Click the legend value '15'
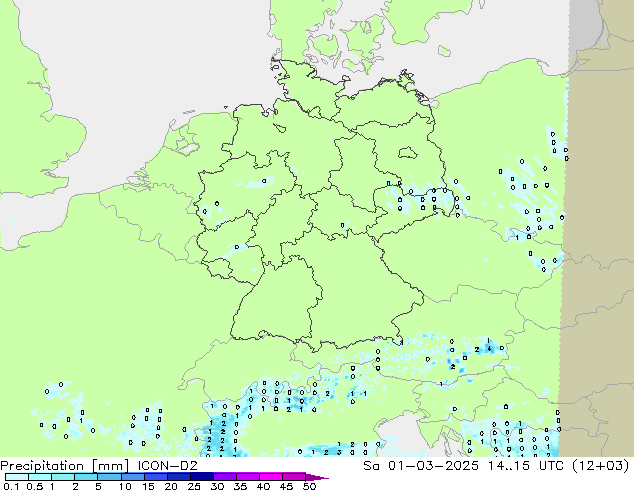Screen dimensions: 634x490 tap(148, 486)
